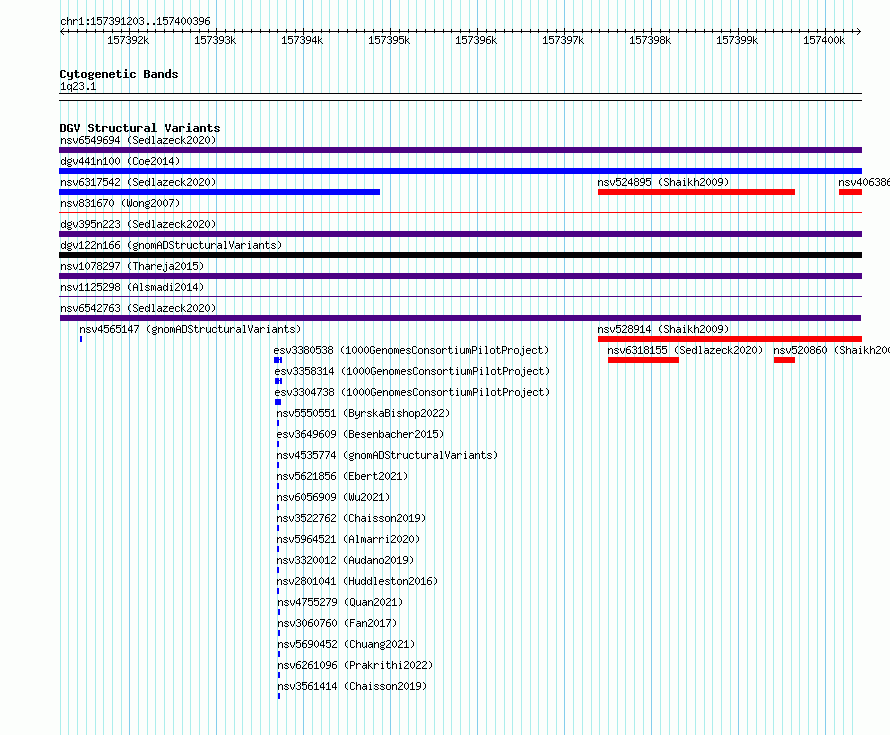Click the red nsv524895 variant bar
Image resolution: width=890 pixels, height=735 pixels.
coord(696,192)
